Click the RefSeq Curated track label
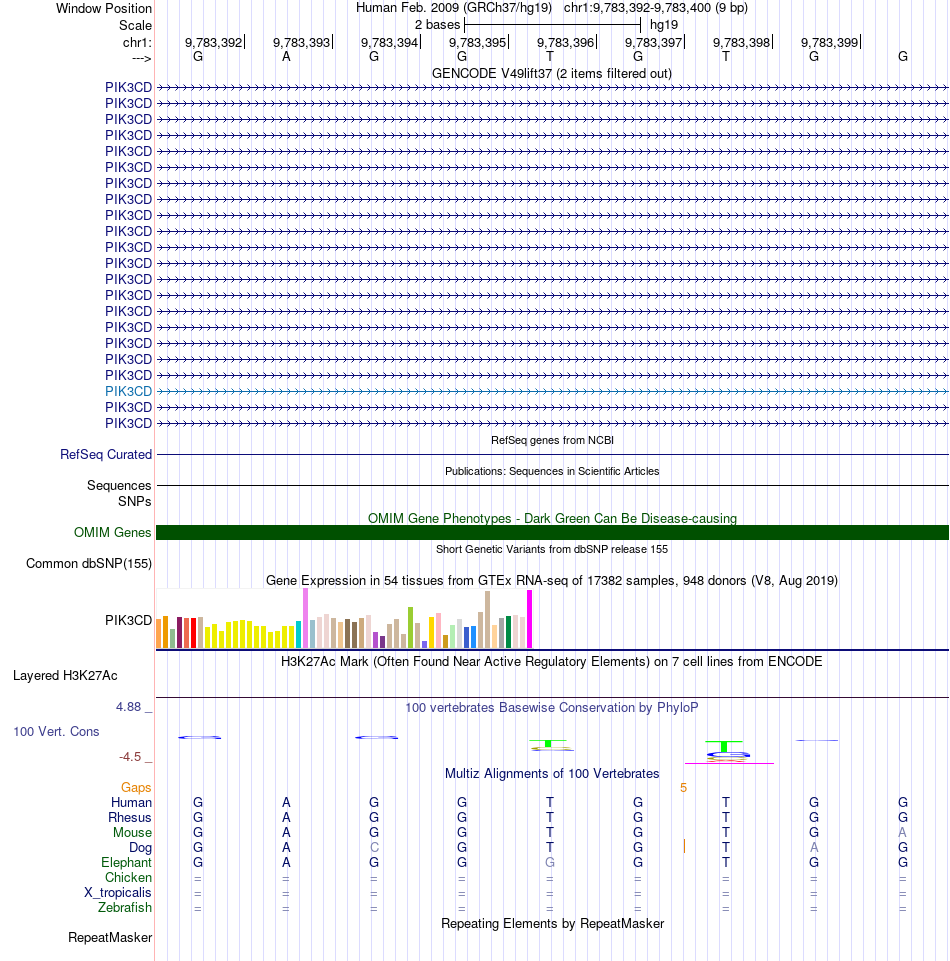 [x=105, y=454]
